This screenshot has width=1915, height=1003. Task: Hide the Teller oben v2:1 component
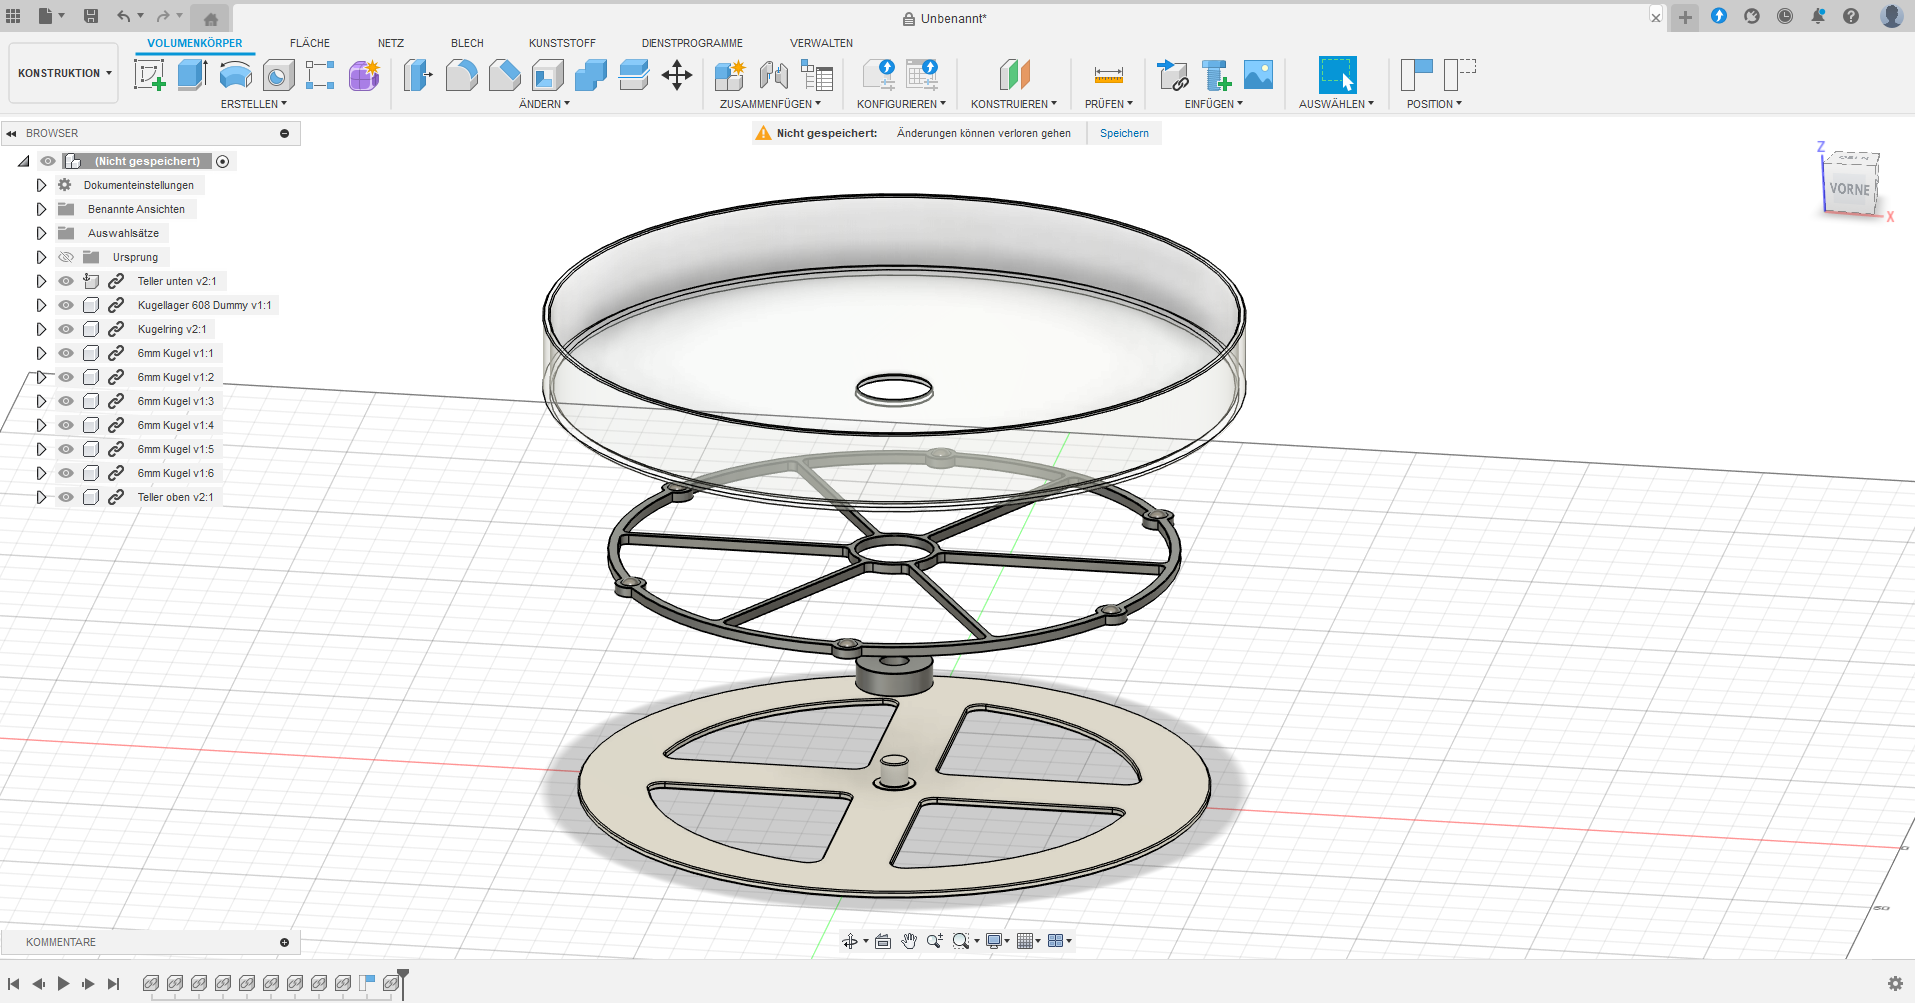coord(66,497)
